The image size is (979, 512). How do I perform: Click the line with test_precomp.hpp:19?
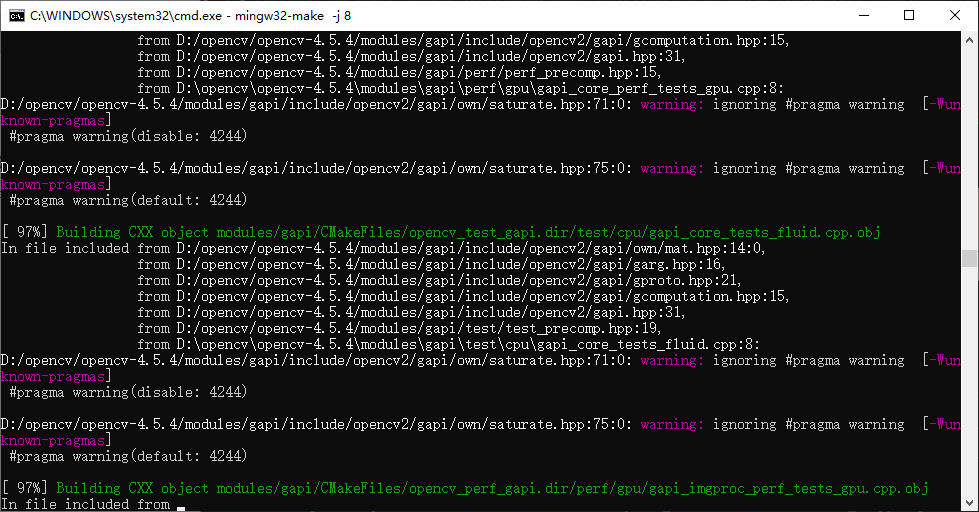coord(399,328)
